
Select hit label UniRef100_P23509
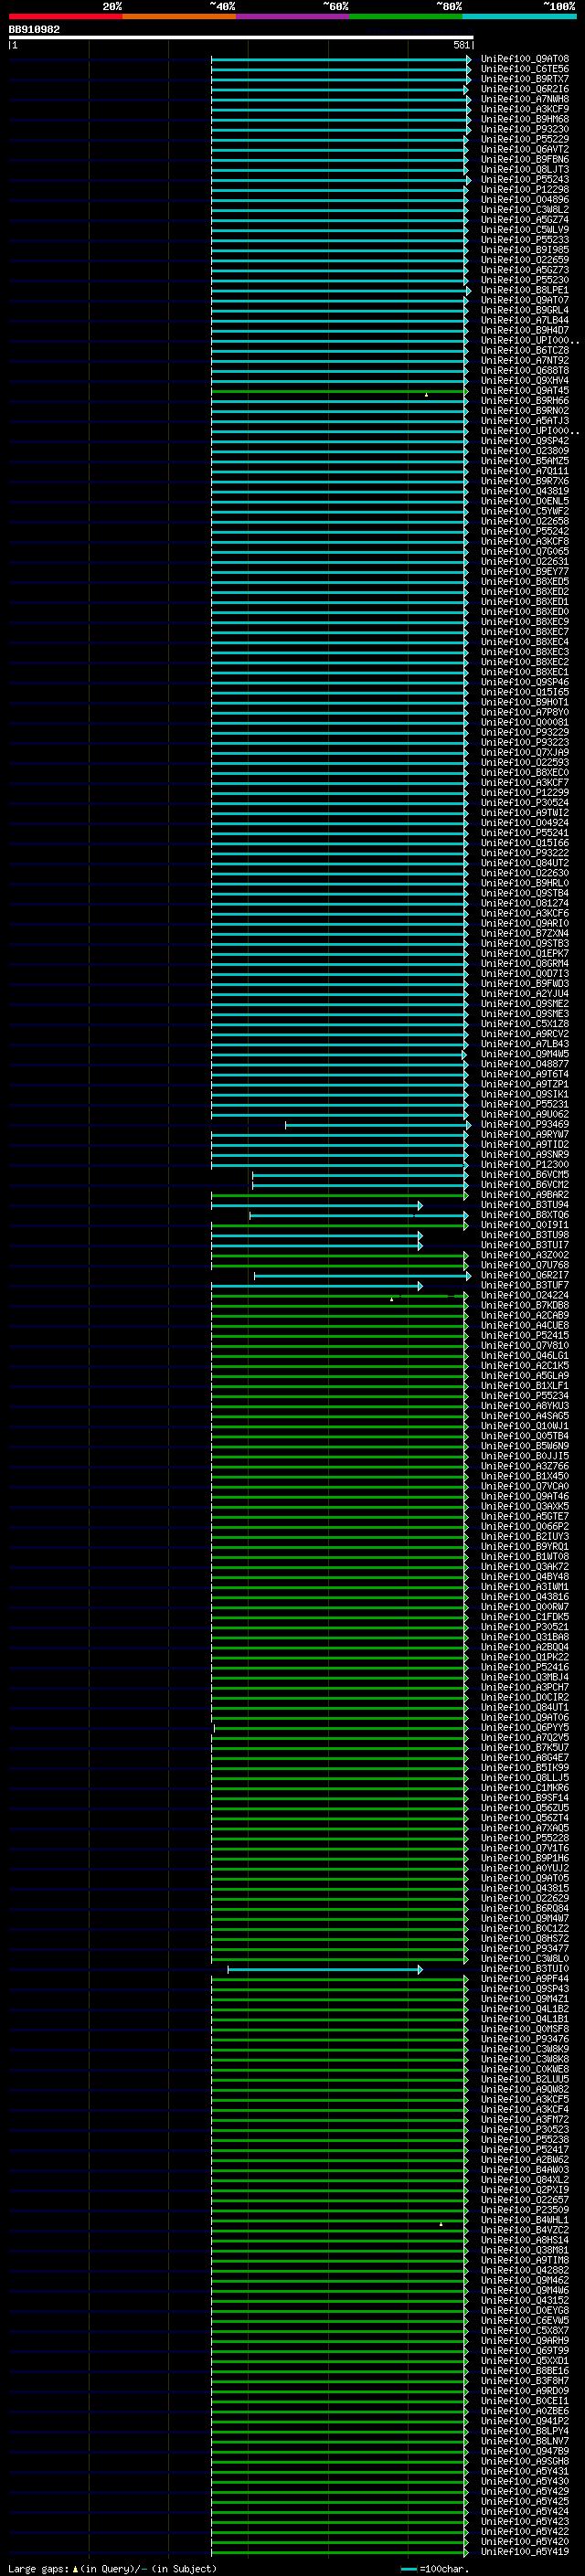tap(525, 2211)
